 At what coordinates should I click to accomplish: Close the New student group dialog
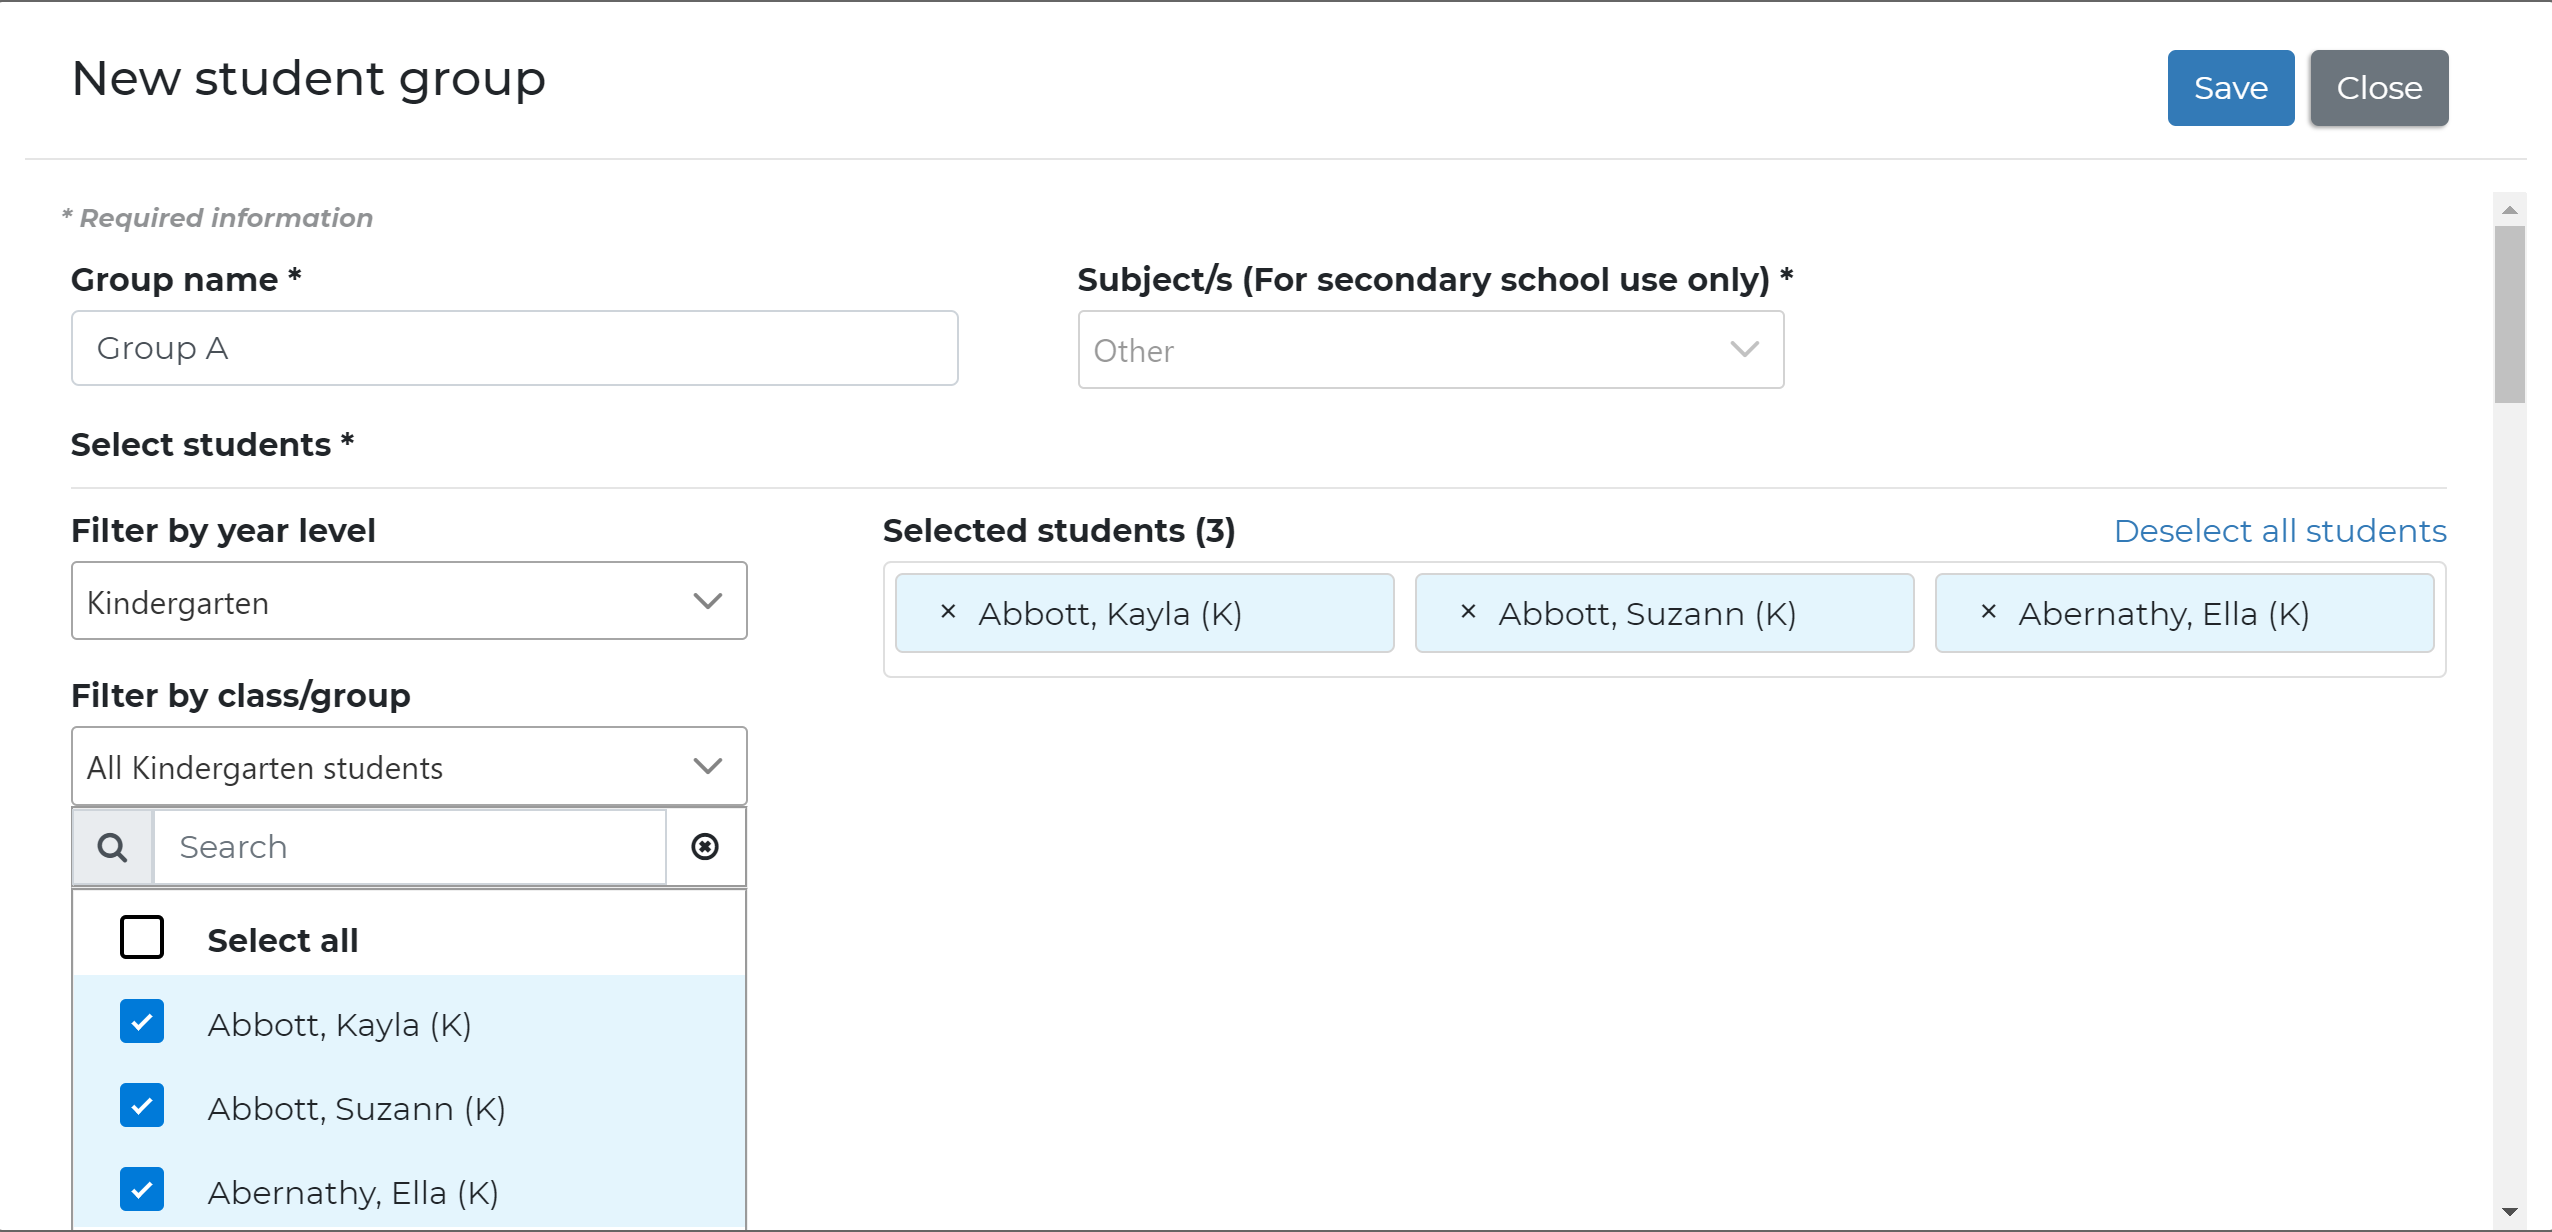2378,88
